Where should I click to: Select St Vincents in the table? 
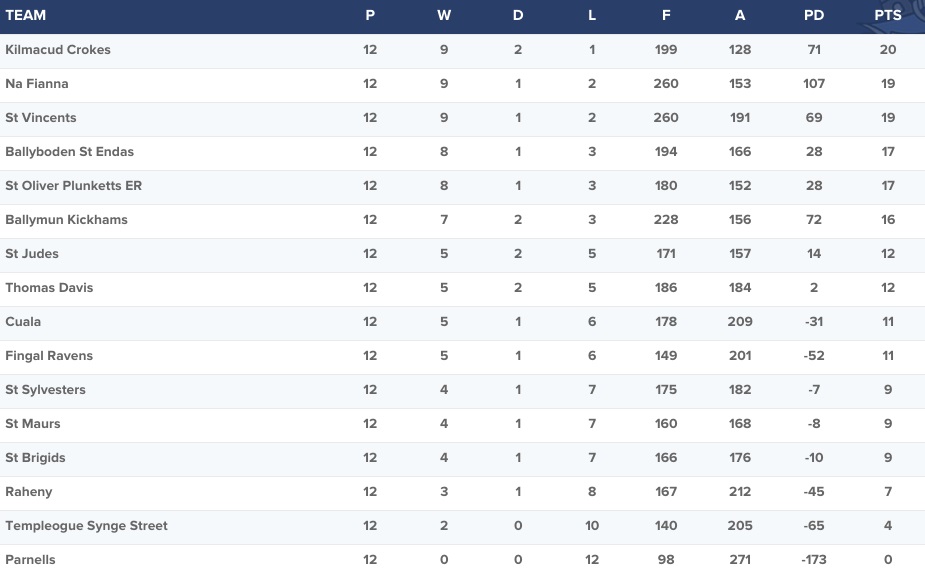pos(41,117)
